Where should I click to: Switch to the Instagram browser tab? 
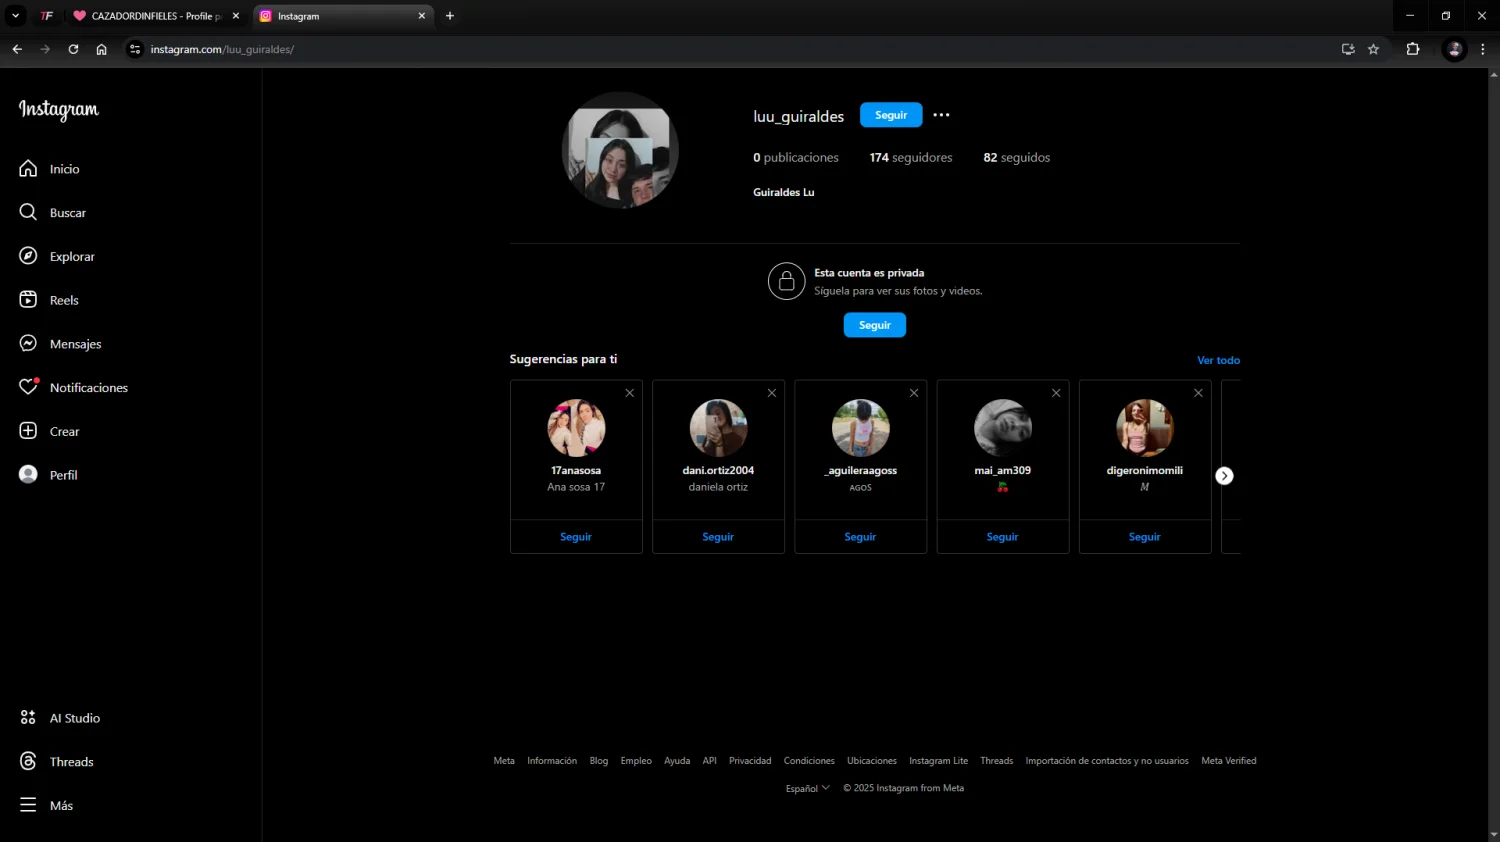pos(341,16)
